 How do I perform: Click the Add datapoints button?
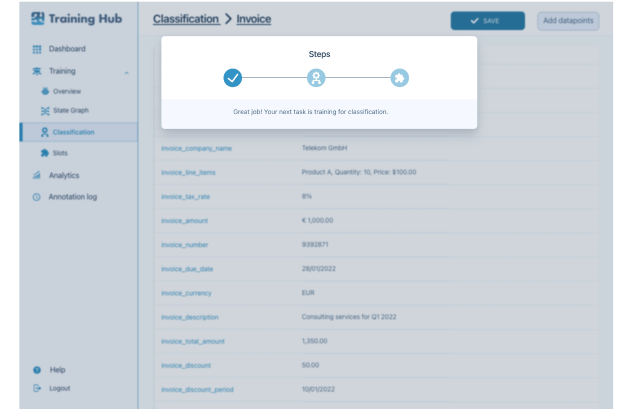[568, 20]
